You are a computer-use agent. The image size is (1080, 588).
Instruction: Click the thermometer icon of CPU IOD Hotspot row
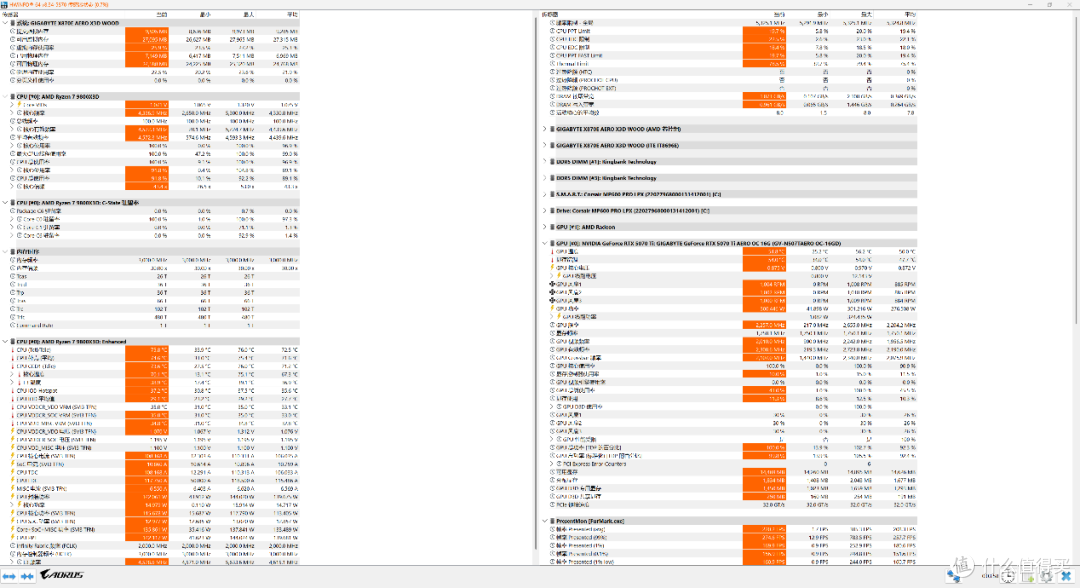point(12,390)
